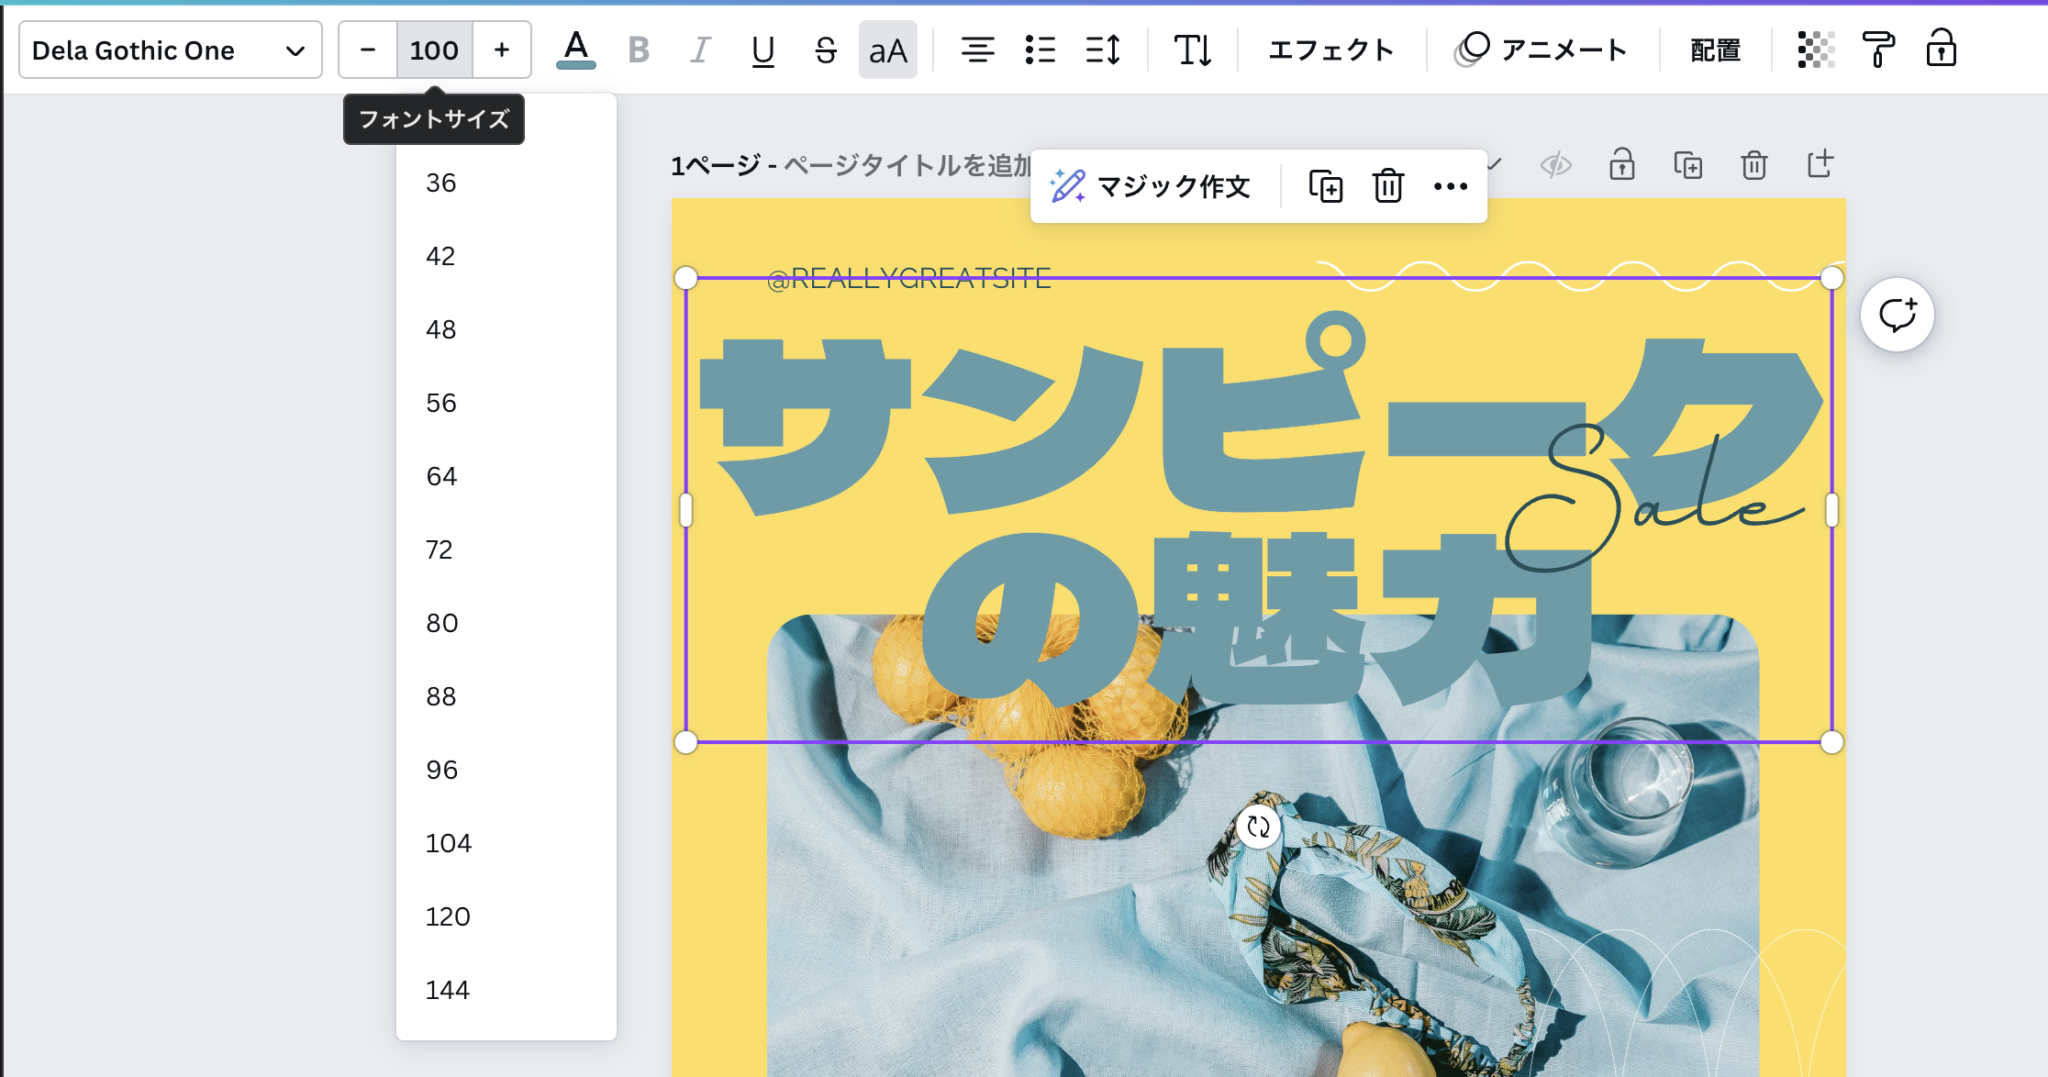Open the Dela Gothic One font selector

[x=170, y=49]
